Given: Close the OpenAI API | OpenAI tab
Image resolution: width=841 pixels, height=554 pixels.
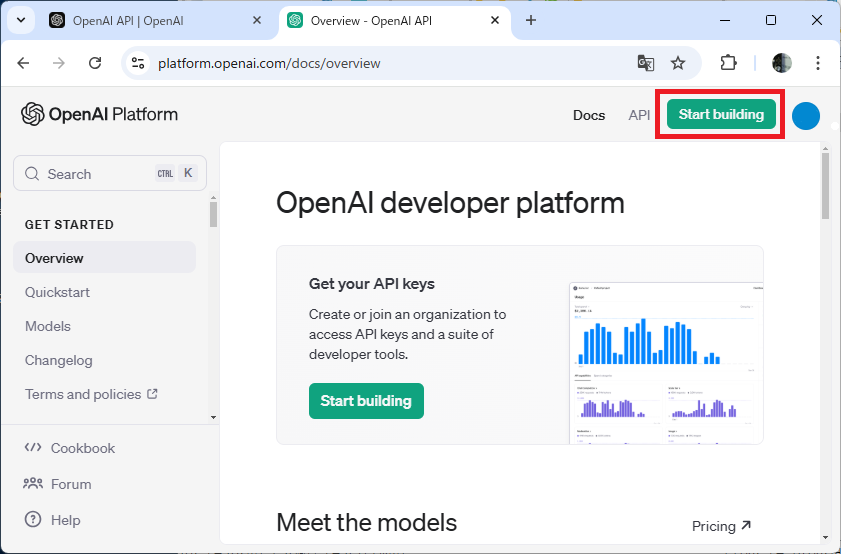Looking at the screenshot, I should click(x=257, y=20).
